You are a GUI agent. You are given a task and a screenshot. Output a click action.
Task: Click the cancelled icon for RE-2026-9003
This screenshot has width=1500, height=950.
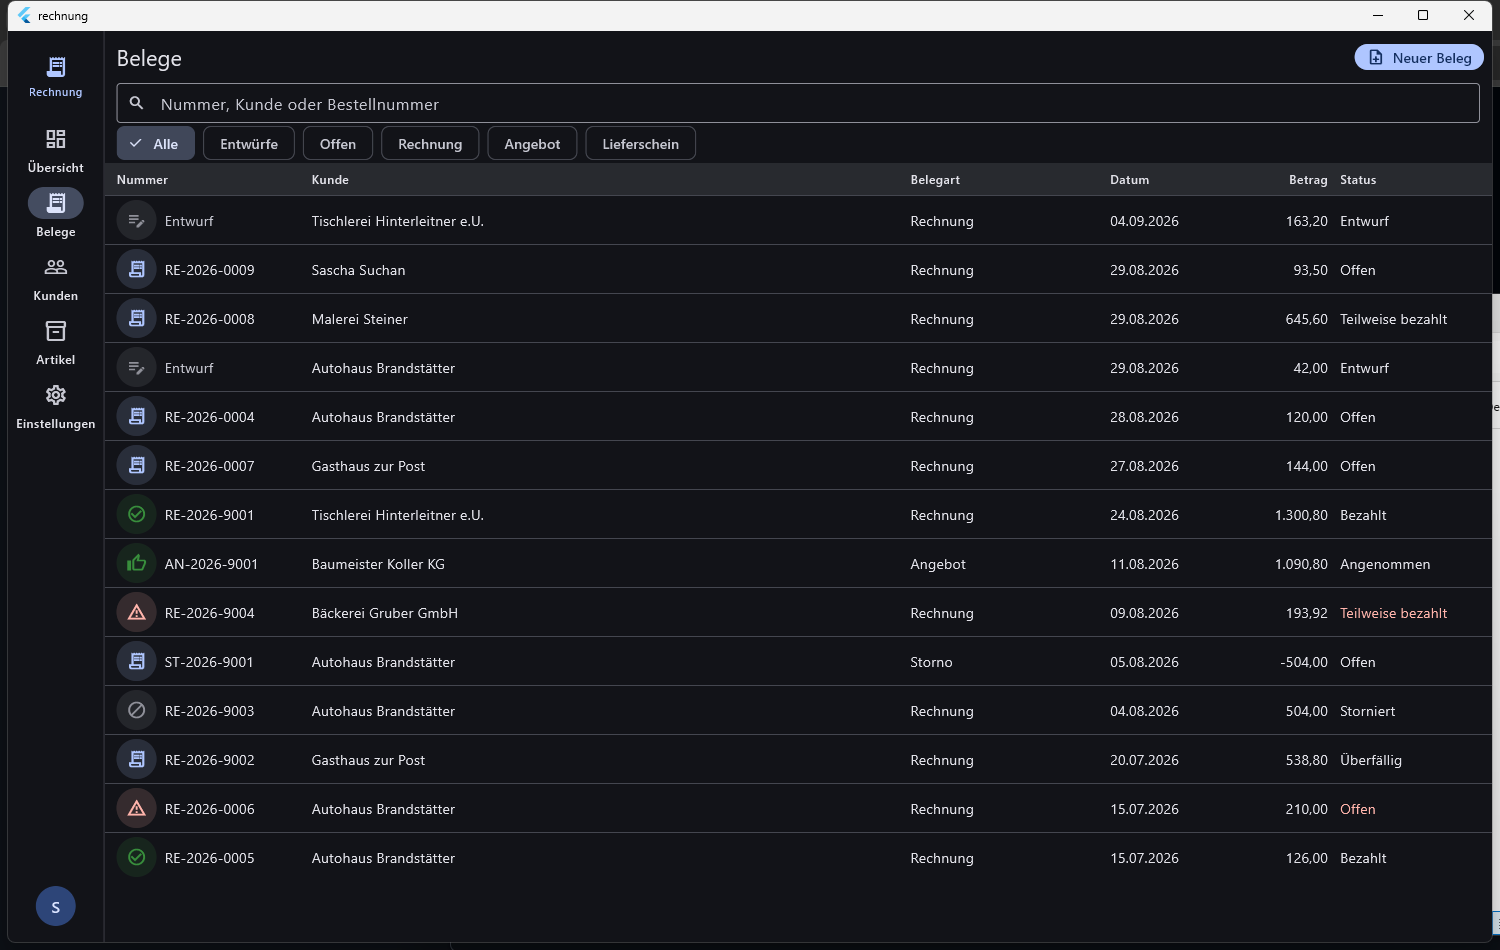137,711
